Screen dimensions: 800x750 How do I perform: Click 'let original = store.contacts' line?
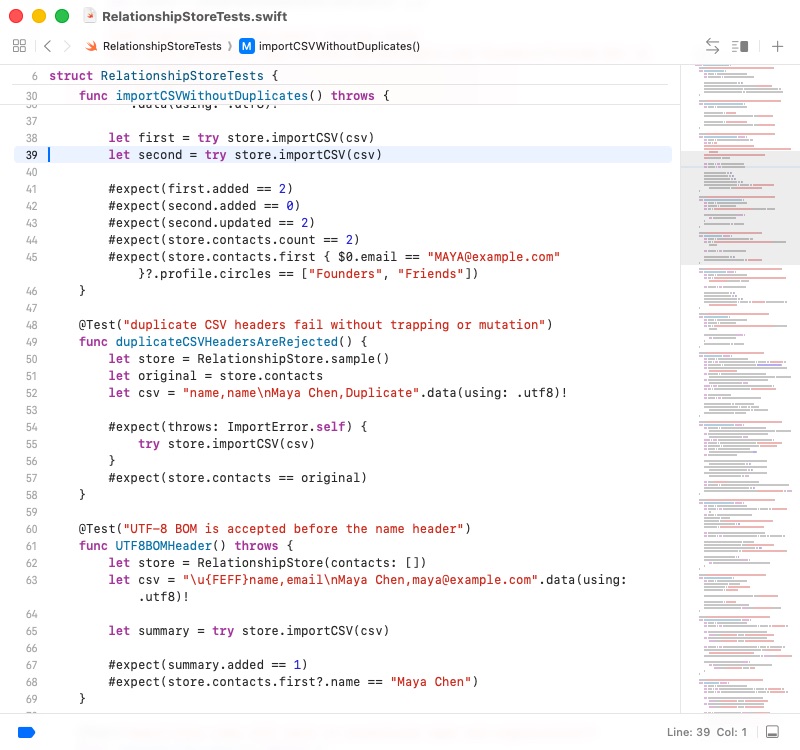pos(215,376)
